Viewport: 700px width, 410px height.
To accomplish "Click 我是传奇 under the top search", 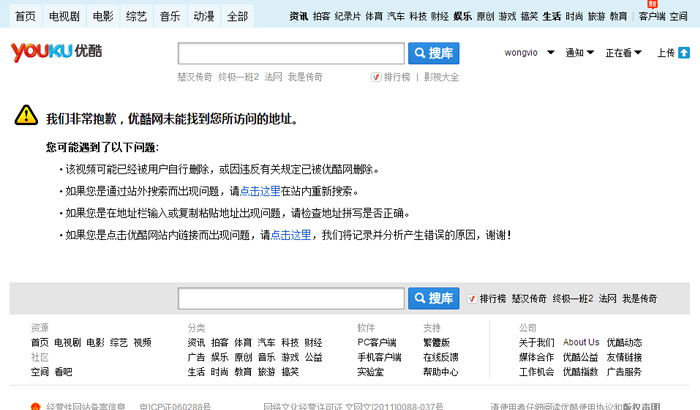I will 305,77.
